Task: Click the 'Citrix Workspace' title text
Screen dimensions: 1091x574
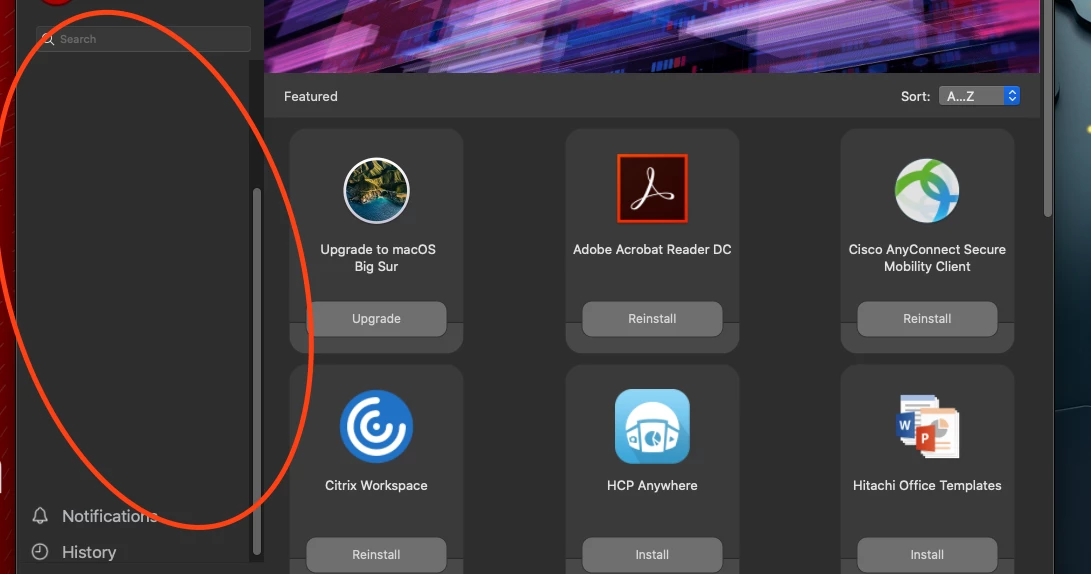Action: 376,486
